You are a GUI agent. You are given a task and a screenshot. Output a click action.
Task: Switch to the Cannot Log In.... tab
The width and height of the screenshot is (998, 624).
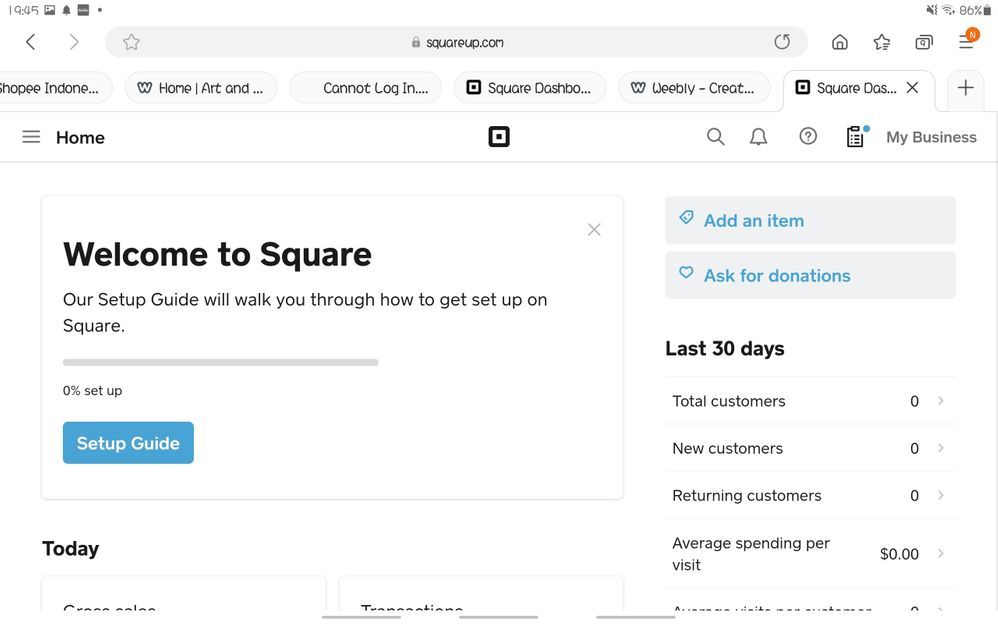[365, 88]
